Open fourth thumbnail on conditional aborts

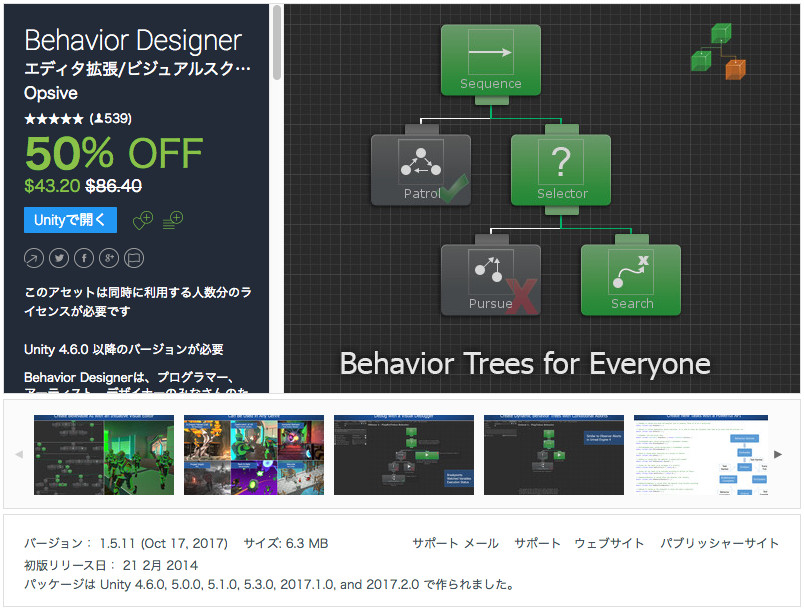554,455
